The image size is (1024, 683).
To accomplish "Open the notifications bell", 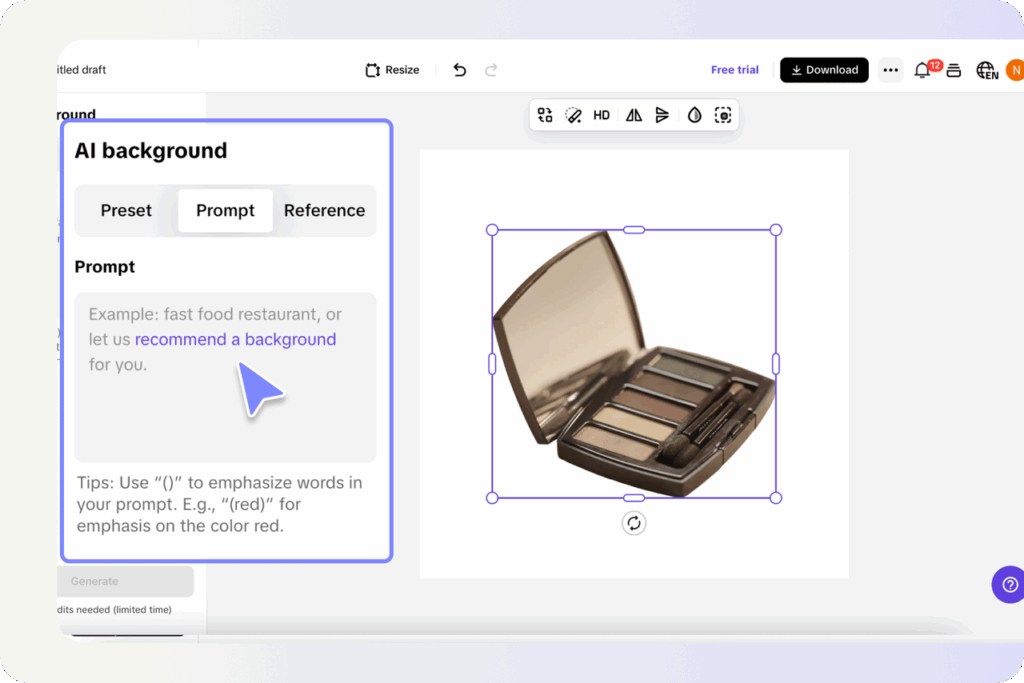I will pyautogui.click(x=922, y=70).
